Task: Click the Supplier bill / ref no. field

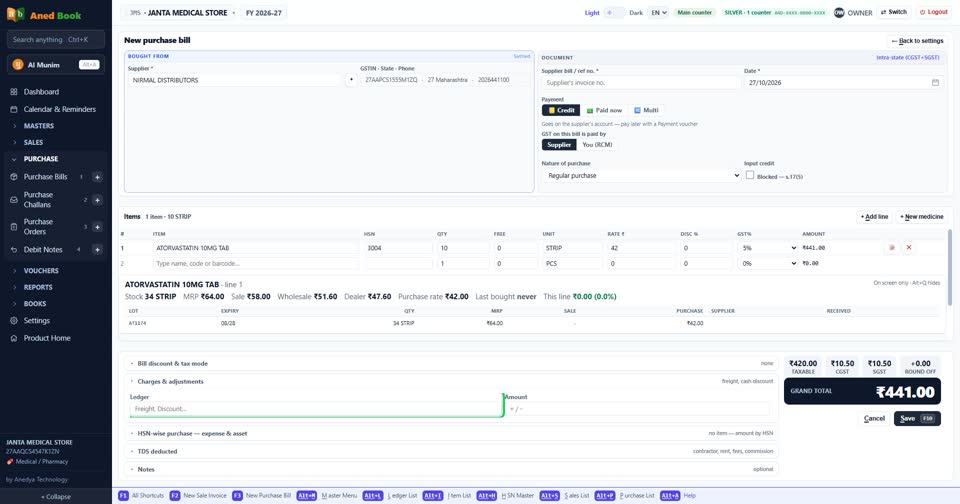Action: click(x=640, y=83)
